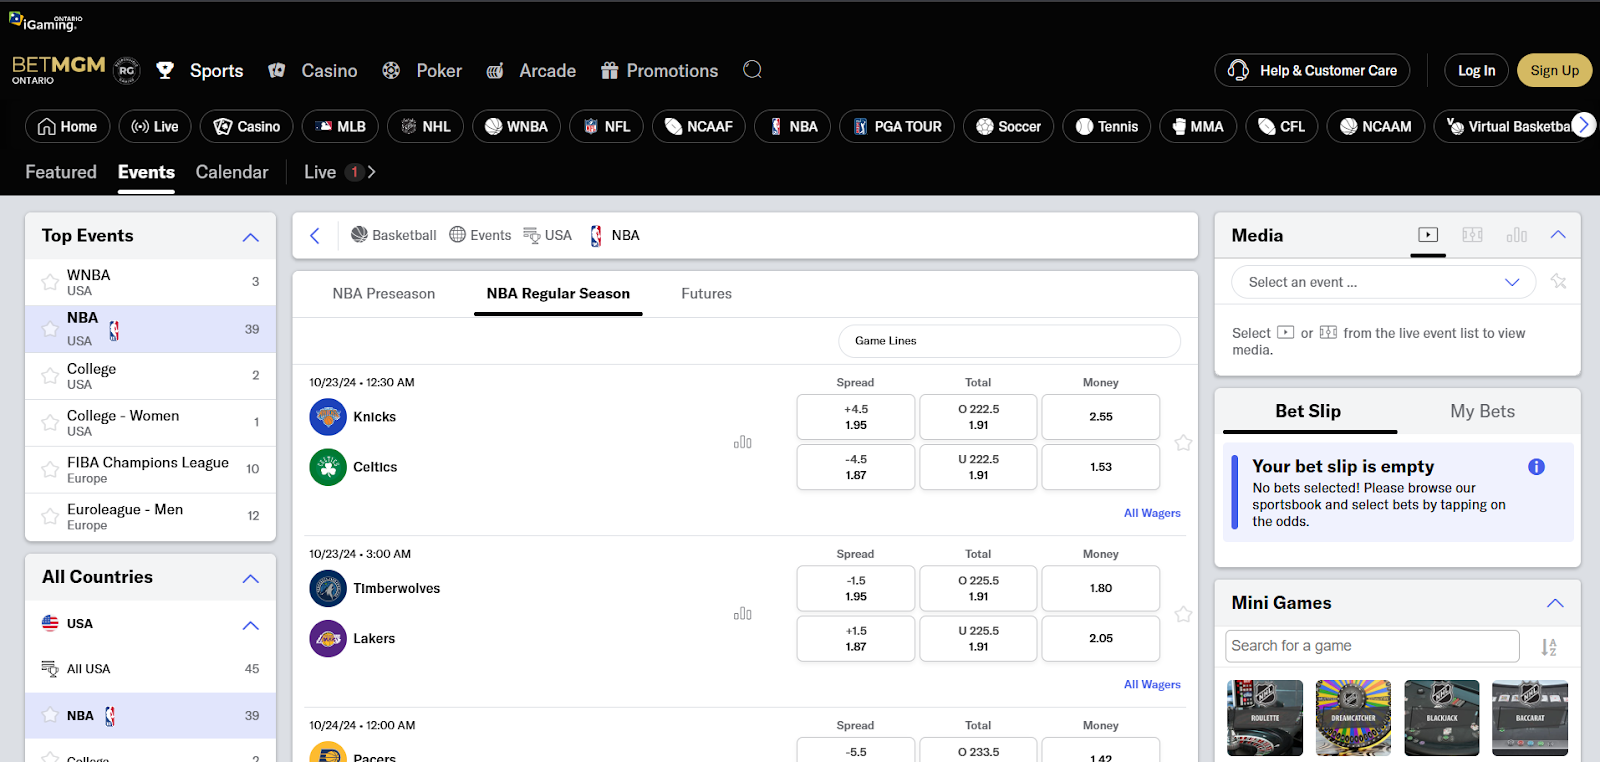Collapse the Media panel
Image resolution: width=1600 pixels, height=762 pixels.
pyautogui.click(x=1557, y=235)
